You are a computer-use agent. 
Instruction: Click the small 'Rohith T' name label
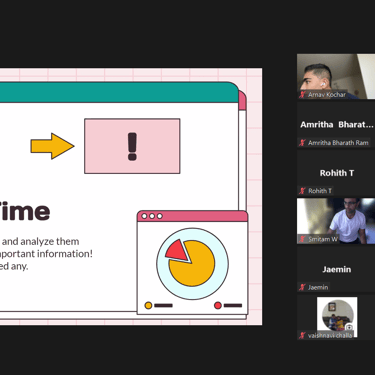pos(320,191)
